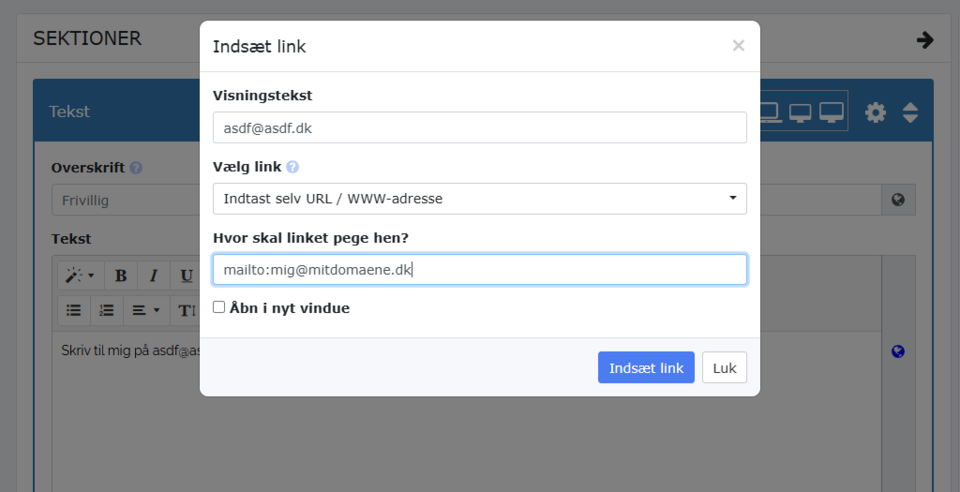Click section reorder up-down arrows
960x492 pixels.
coord(910,112)
